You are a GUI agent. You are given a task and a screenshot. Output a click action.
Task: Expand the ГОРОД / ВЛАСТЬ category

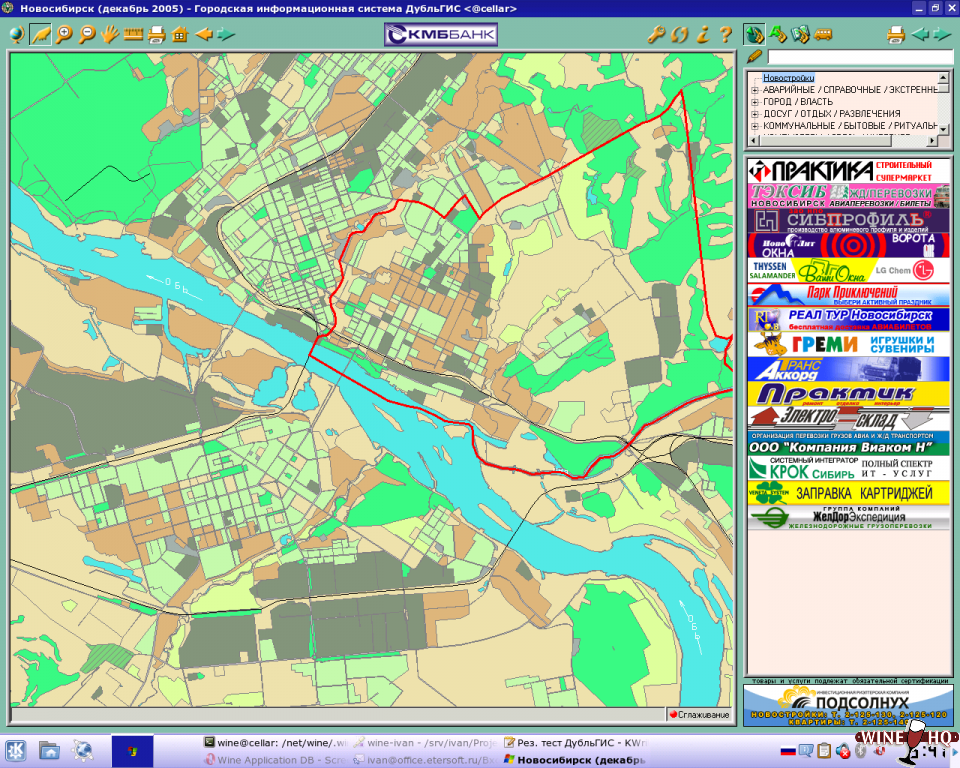[x=755, y=102]
